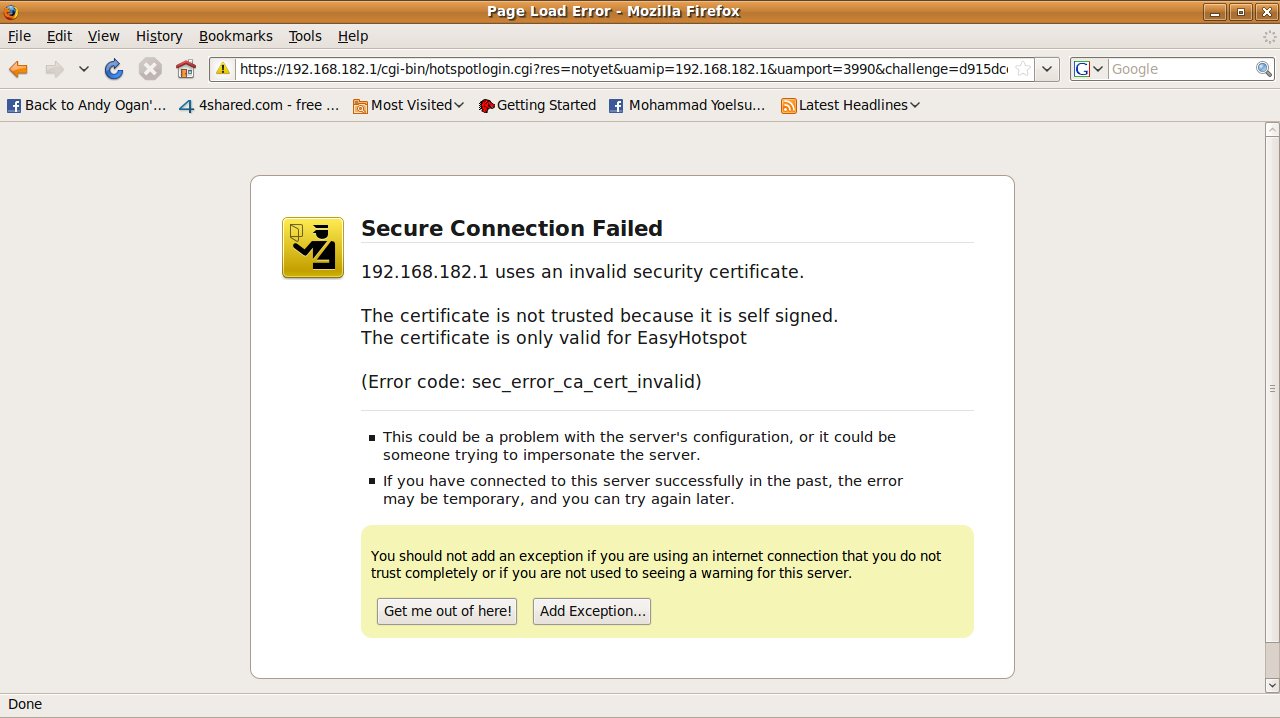Click the warning site identity icon
This screenshot has height=718, width=1280.
pyautogui.click(x=222, y=69)
